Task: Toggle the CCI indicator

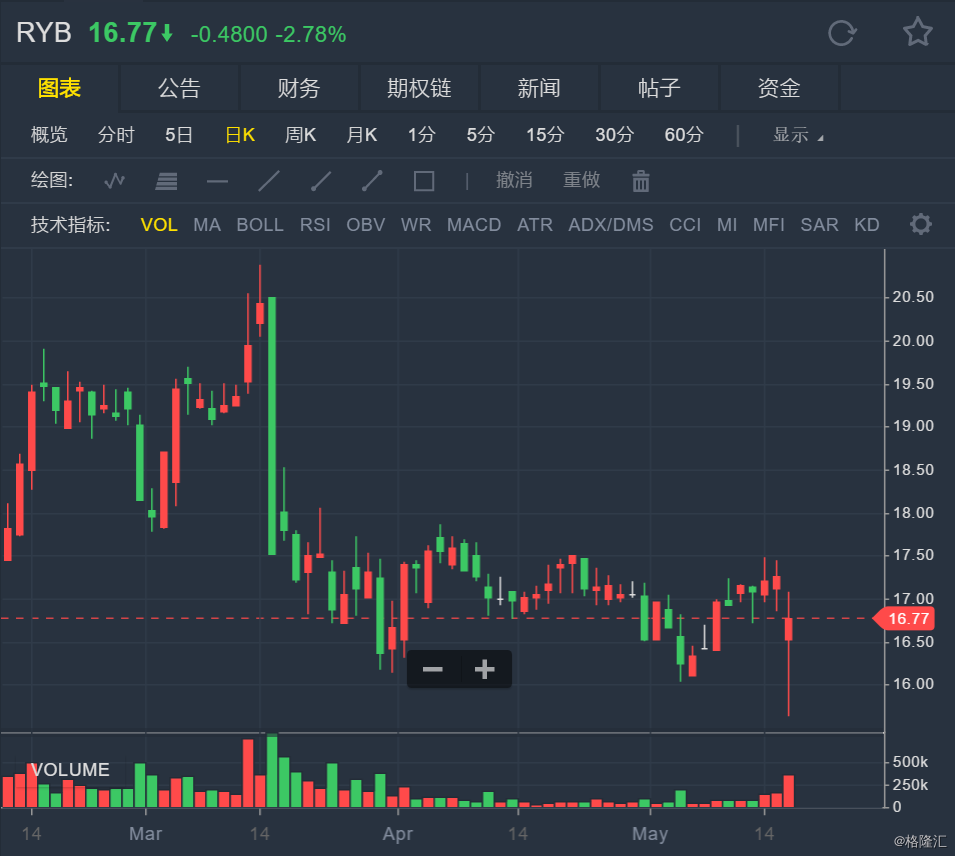Action: (685, 225)
